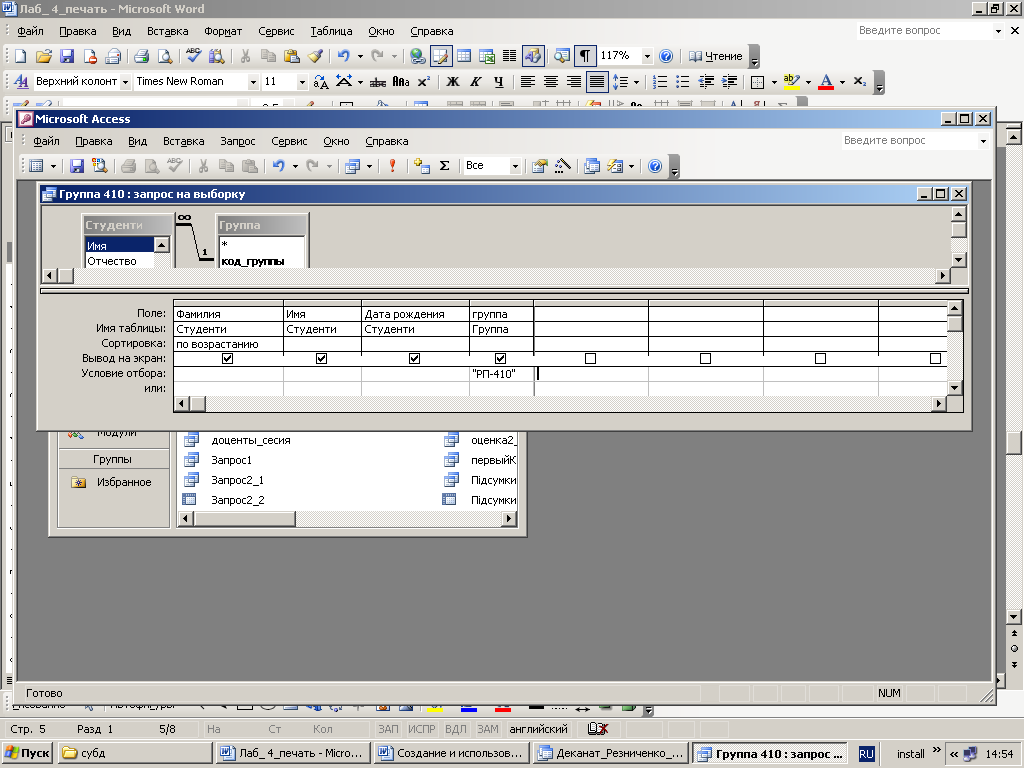Click the Запрос1 query icon
The image size is (1024, 768).
(191, 460)
